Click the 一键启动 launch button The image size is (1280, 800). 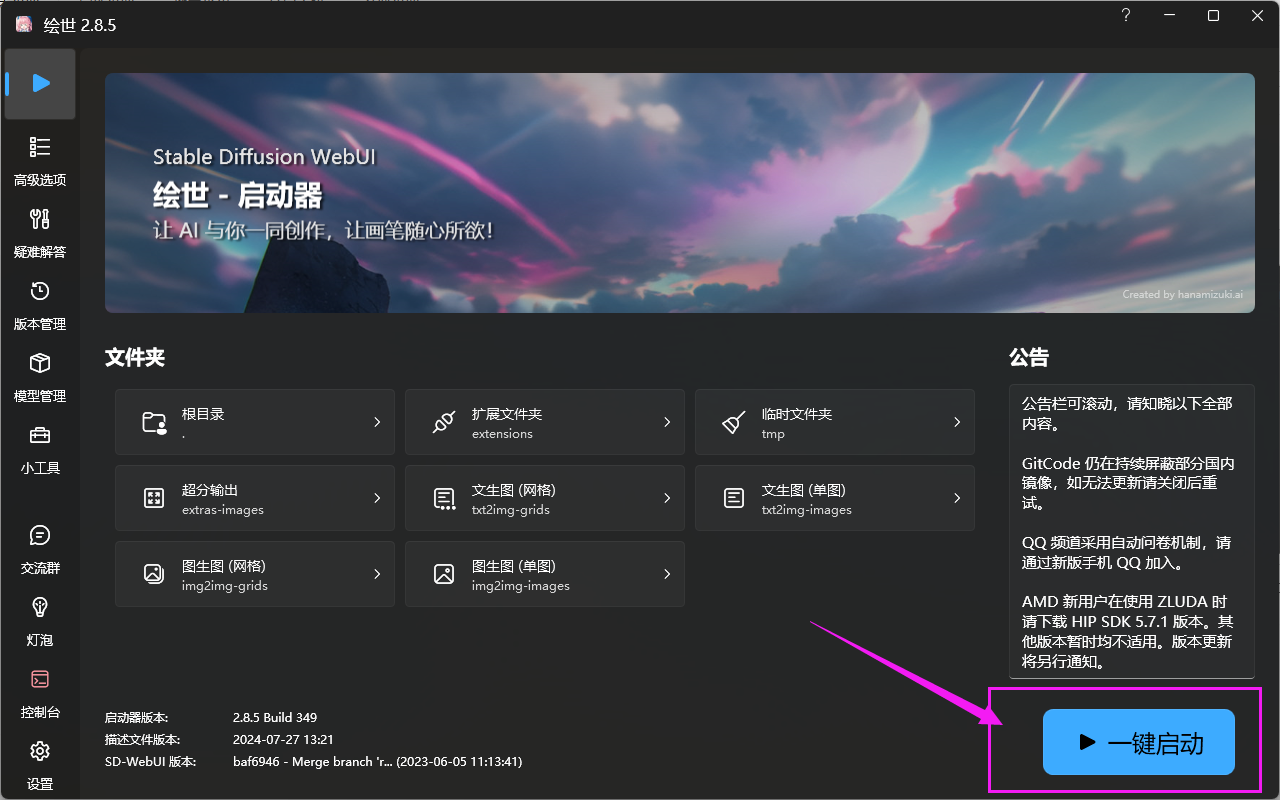click(1138, 743)
